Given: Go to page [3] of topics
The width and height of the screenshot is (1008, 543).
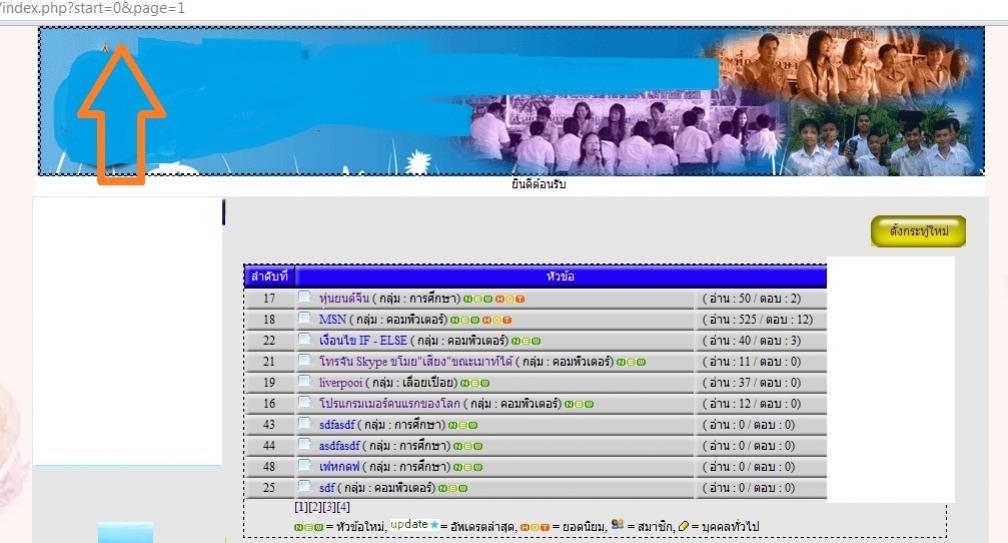Looking at the screenshot, I should coord(329,507).
